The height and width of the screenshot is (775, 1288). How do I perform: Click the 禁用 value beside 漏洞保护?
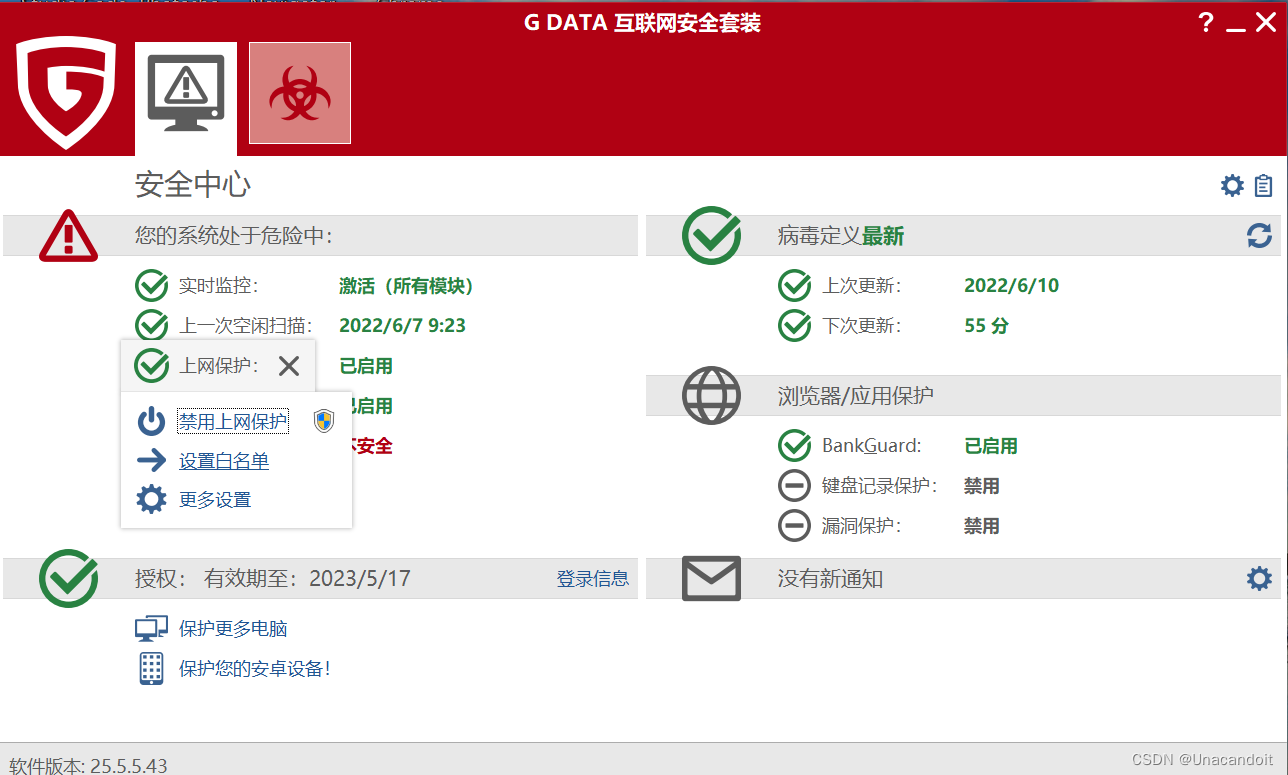[x=982, y=526]
